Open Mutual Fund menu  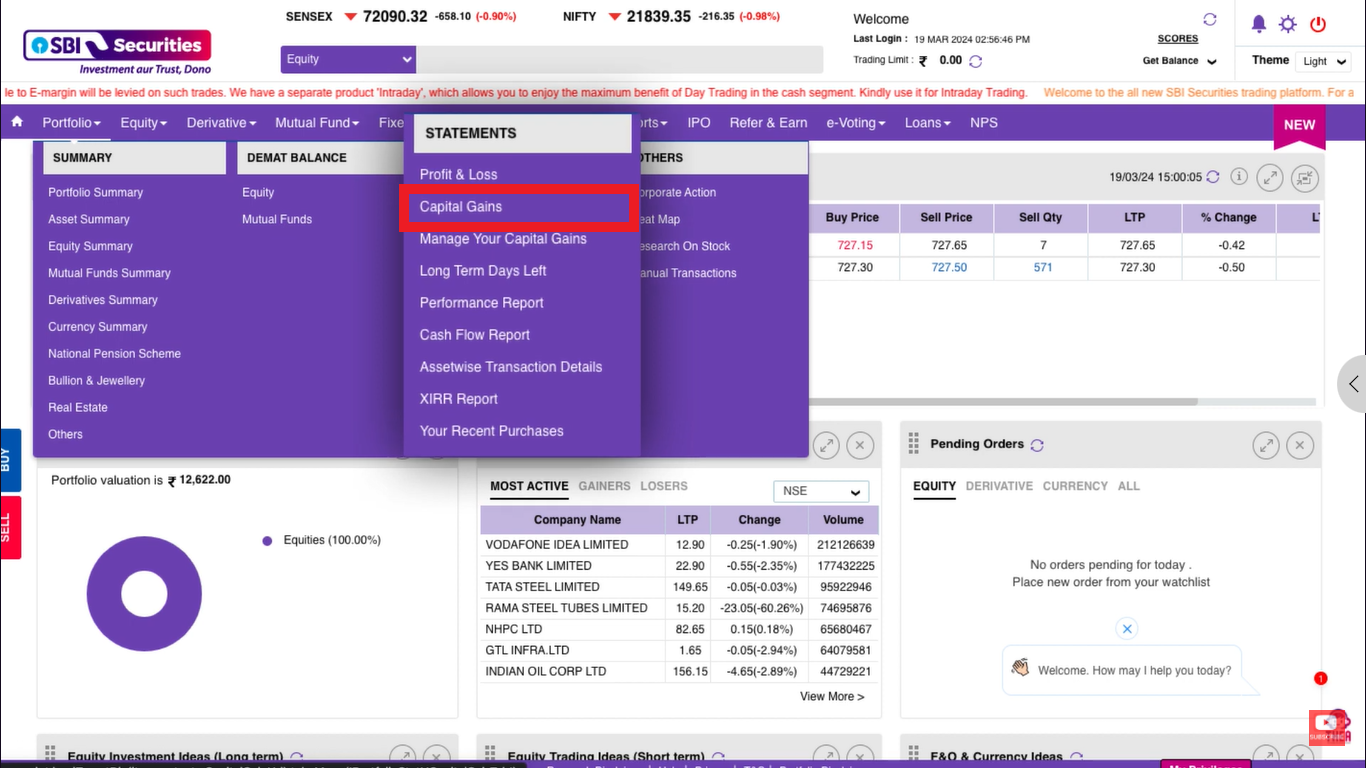[317, 123]
